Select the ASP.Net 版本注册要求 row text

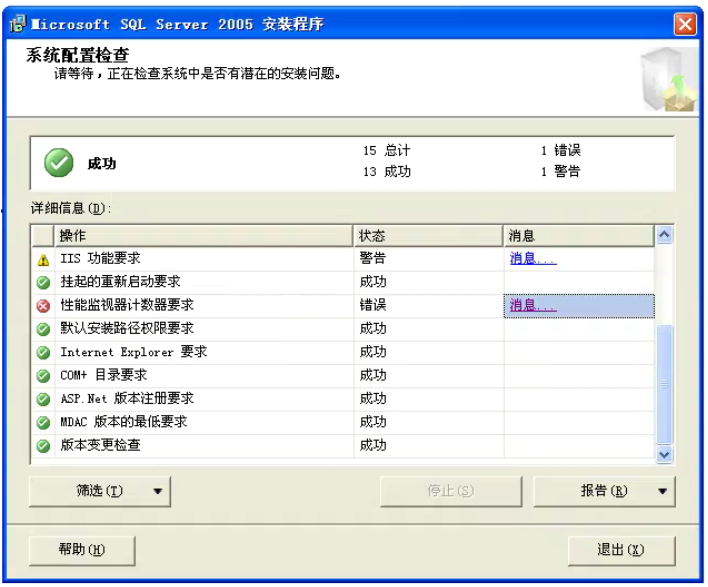127,399
